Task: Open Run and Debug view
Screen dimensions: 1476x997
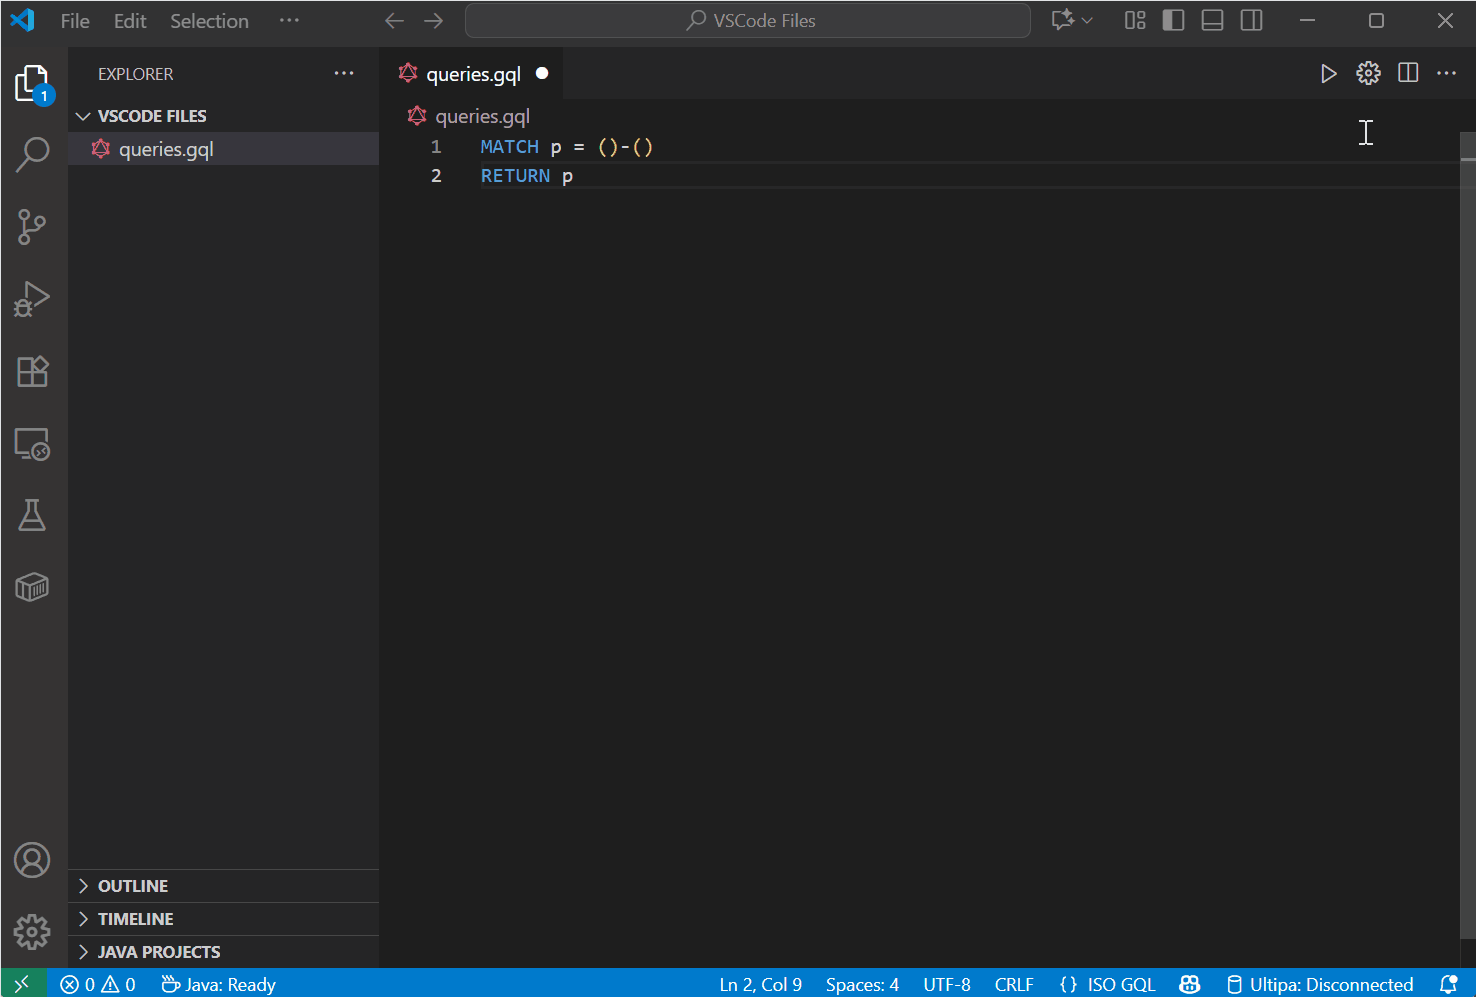Action: (x=32, y=299)
